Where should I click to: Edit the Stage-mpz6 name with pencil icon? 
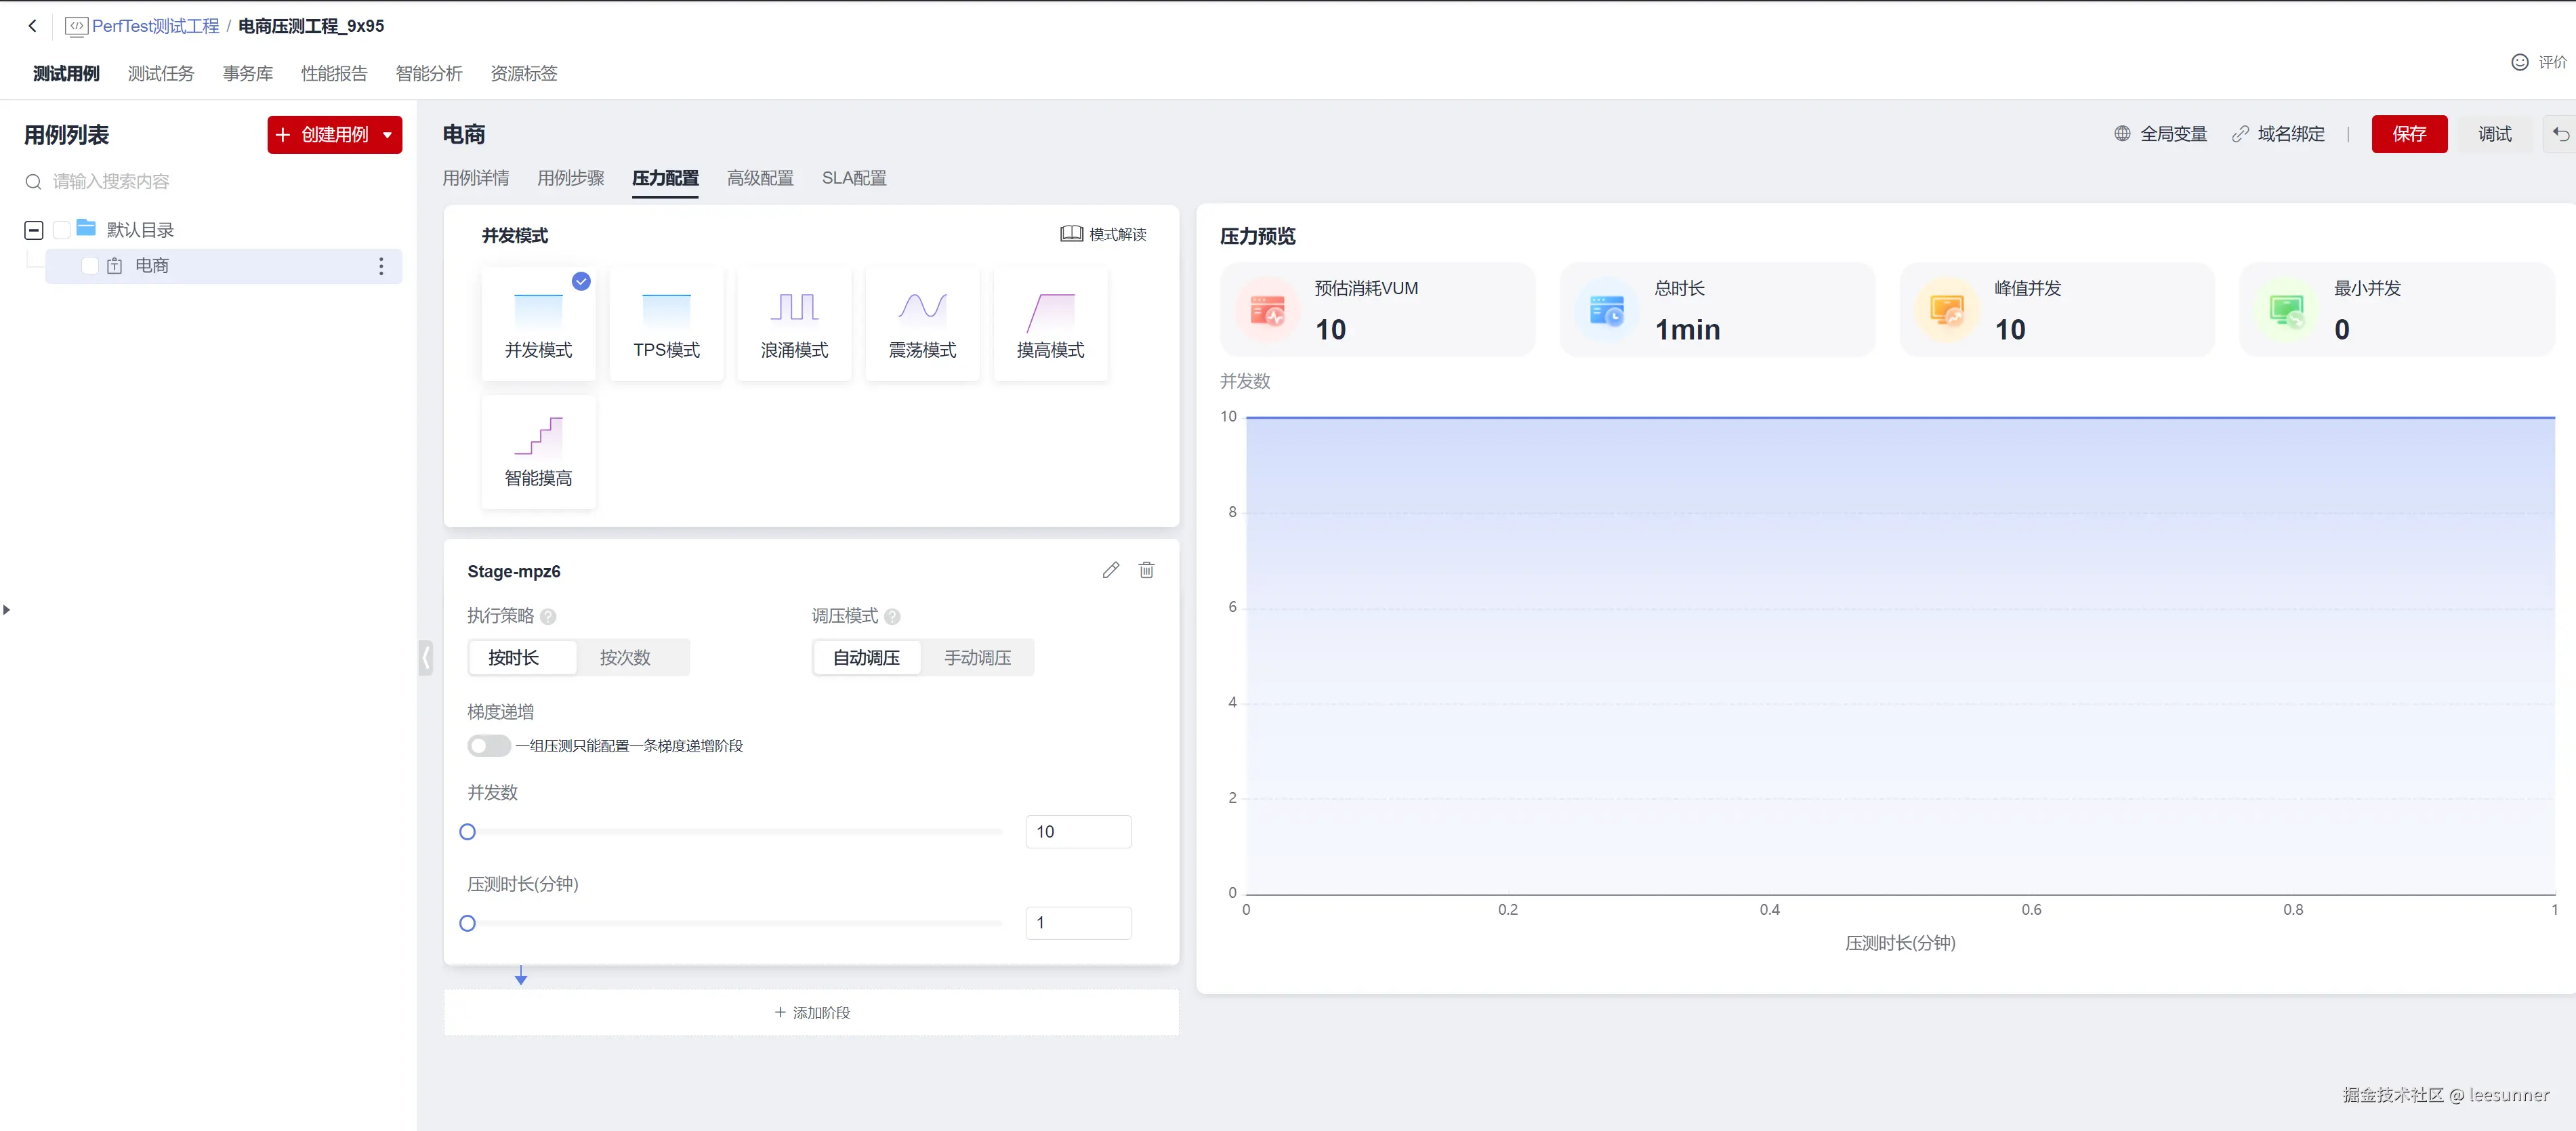pos(1110,570)
